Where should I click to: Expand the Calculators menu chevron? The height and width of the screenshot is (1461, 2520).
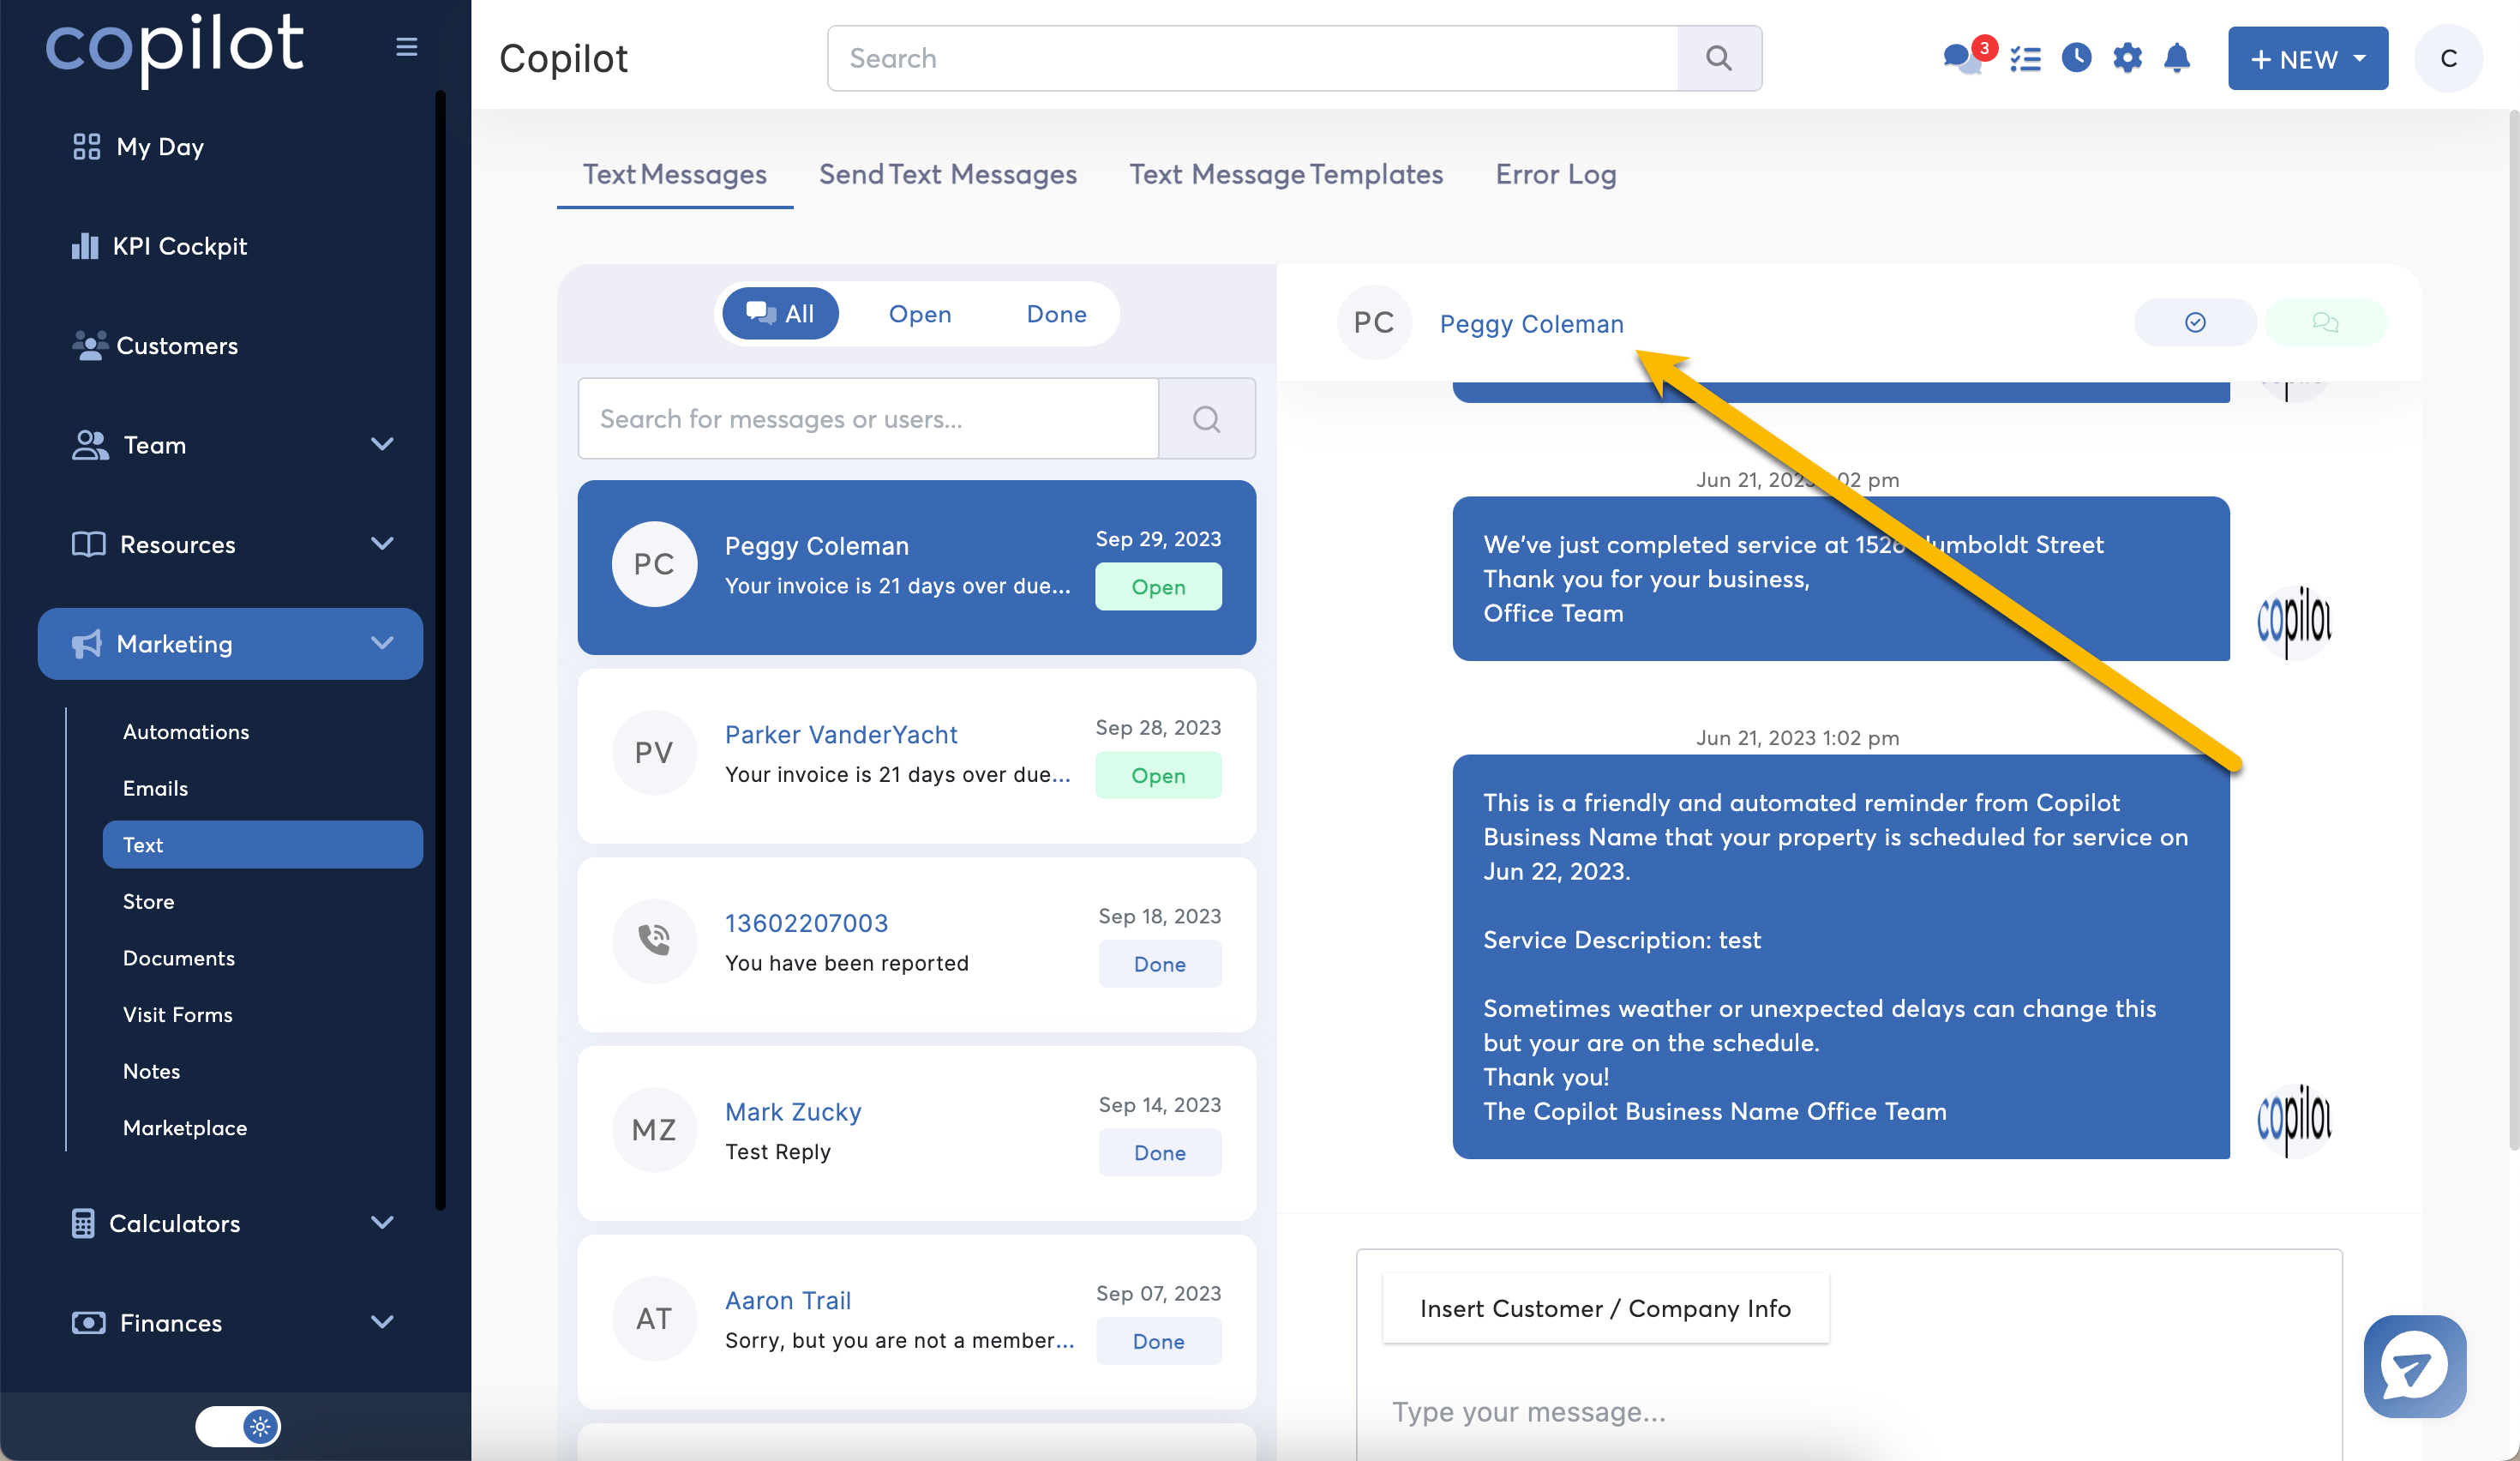tap(382, 1223)
